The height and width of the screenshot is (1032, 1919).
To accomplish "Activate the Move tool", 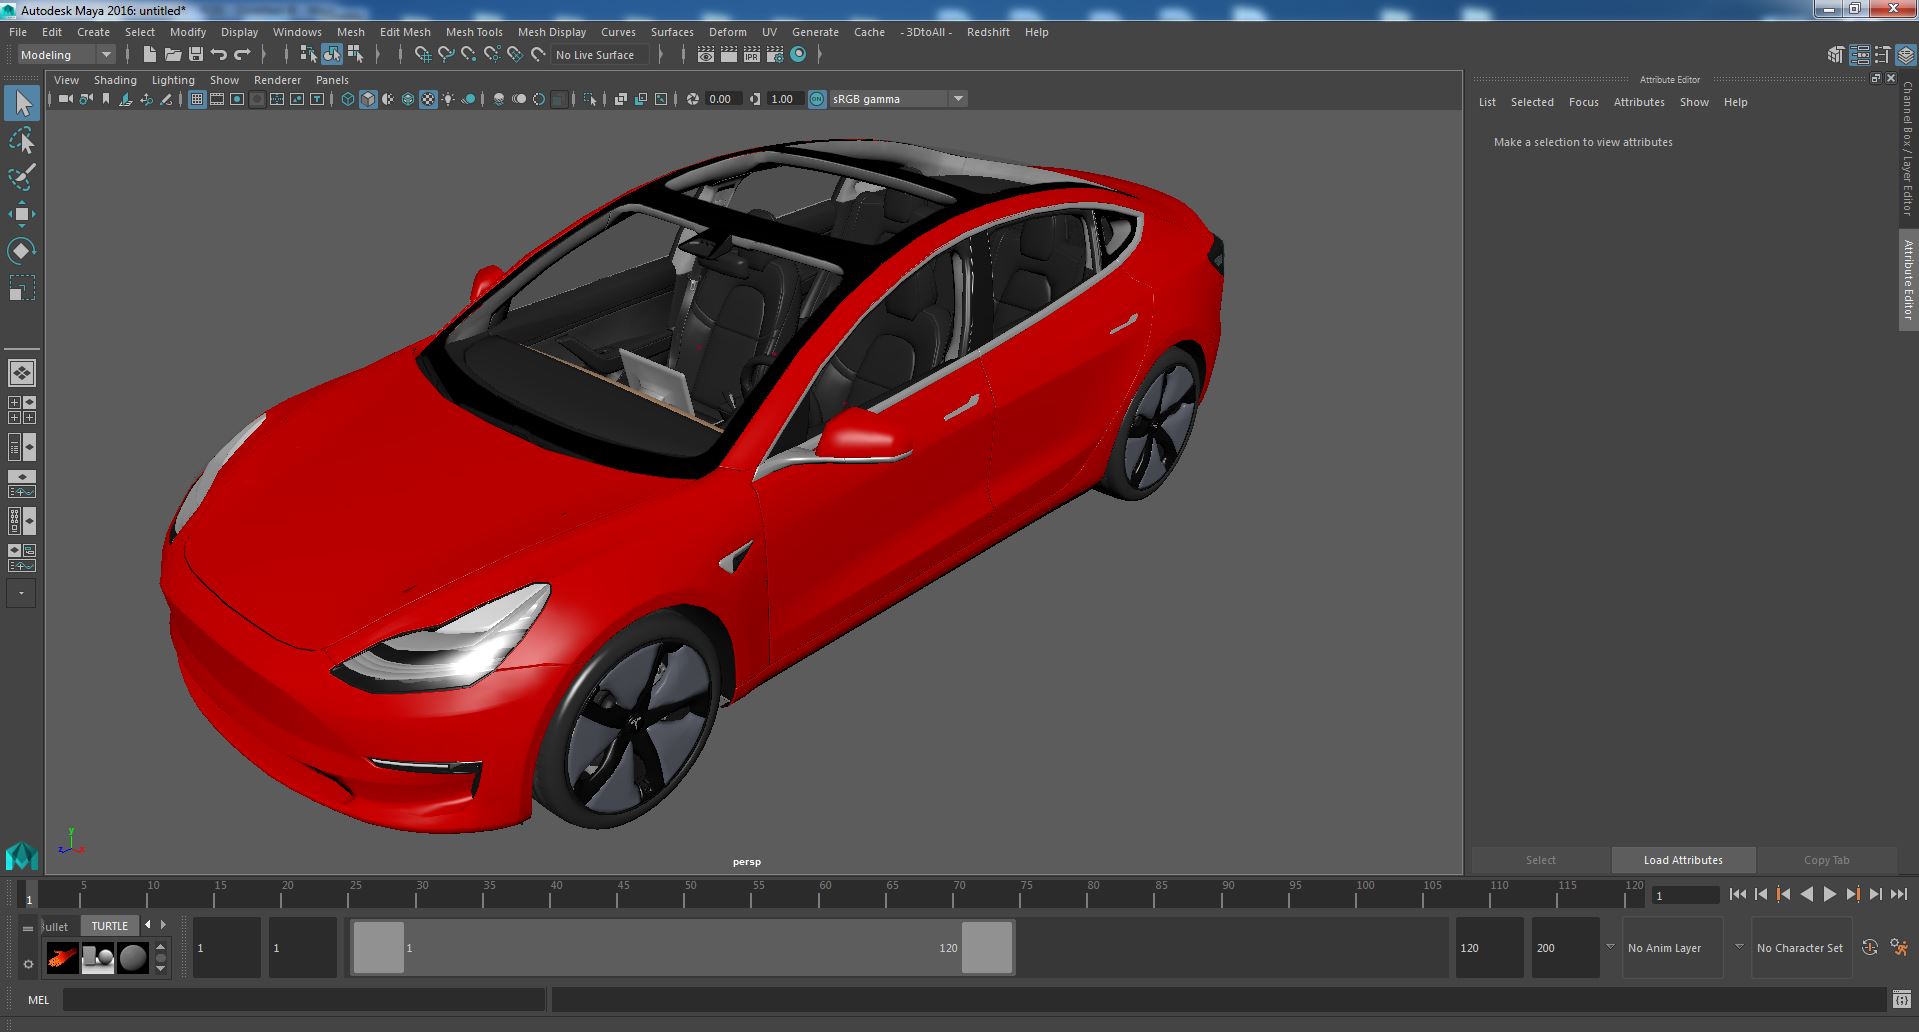I will pyautogui.click(x=22, y=214).
